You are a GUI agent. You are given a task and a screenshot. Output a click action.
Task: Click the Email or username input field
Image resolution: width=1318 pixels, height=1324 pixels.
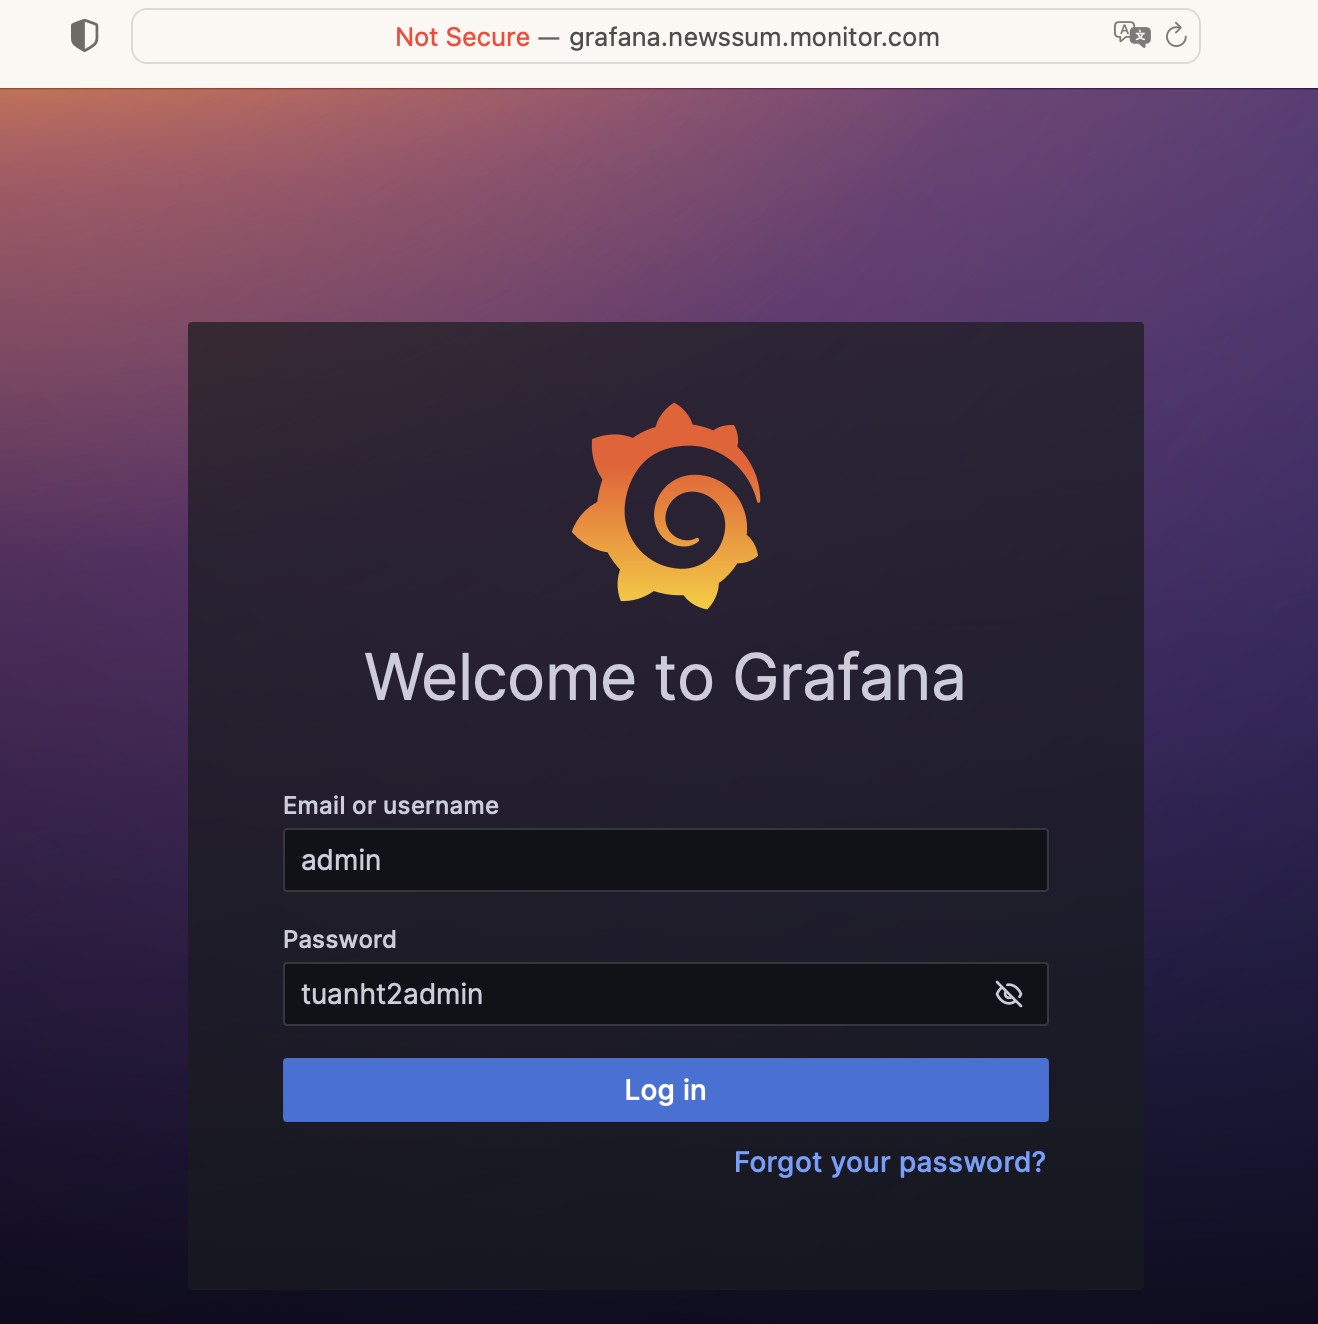point(666,860)
